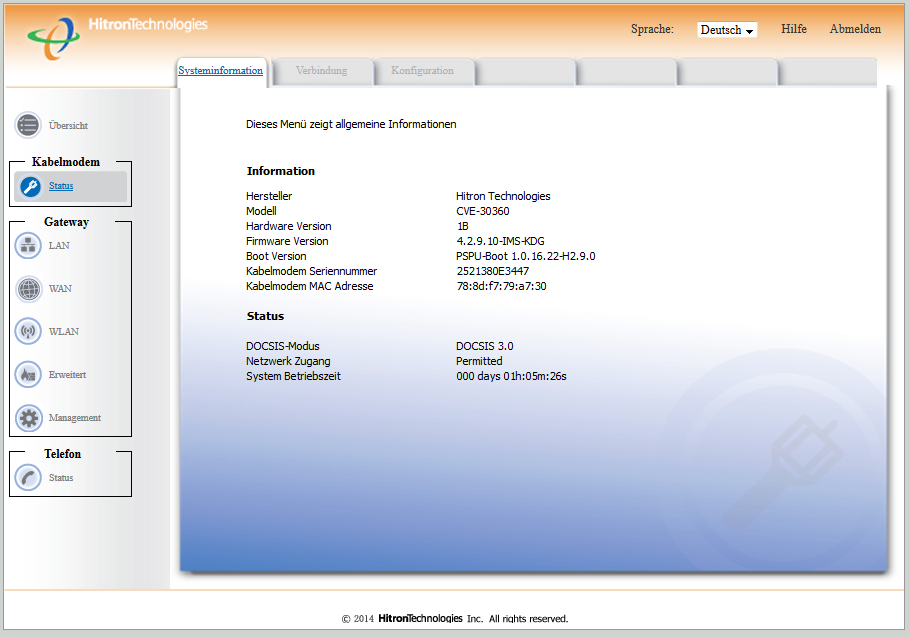Open the Übersicht list icon
The width and height of the screenshot is (910, 637).
pos(28,125)
